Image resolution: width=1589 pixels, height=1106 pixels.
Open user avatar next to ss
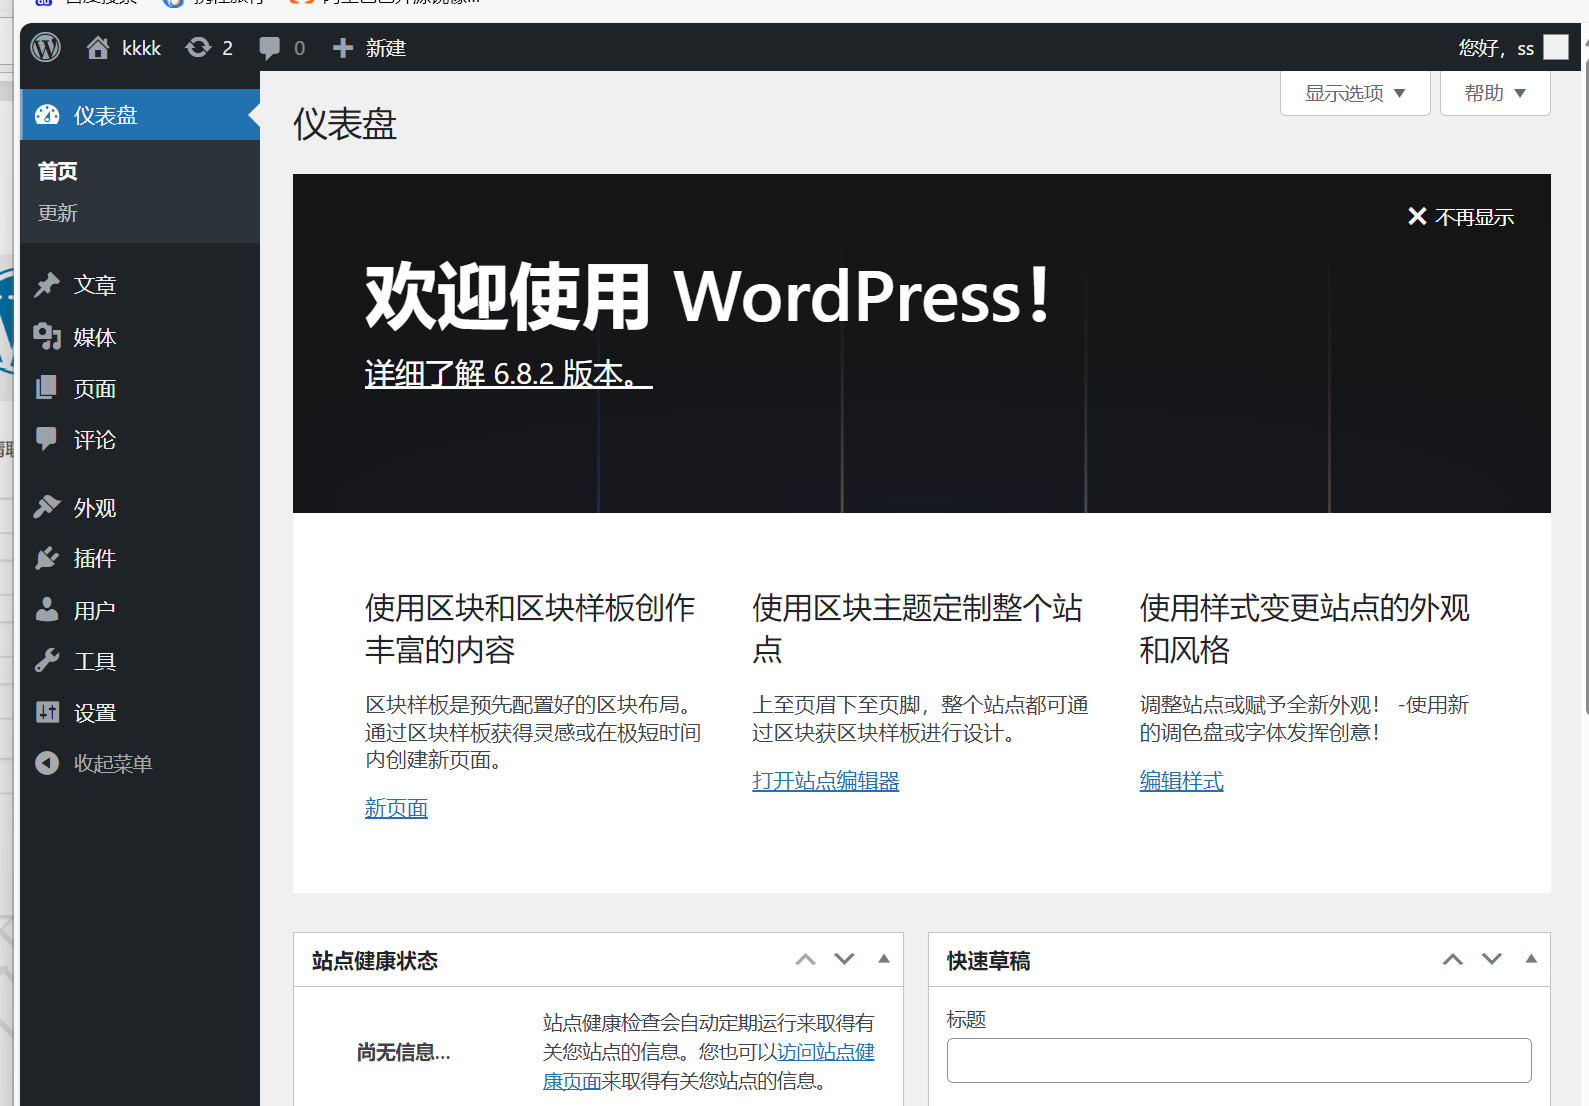(x=1556, y=47)
